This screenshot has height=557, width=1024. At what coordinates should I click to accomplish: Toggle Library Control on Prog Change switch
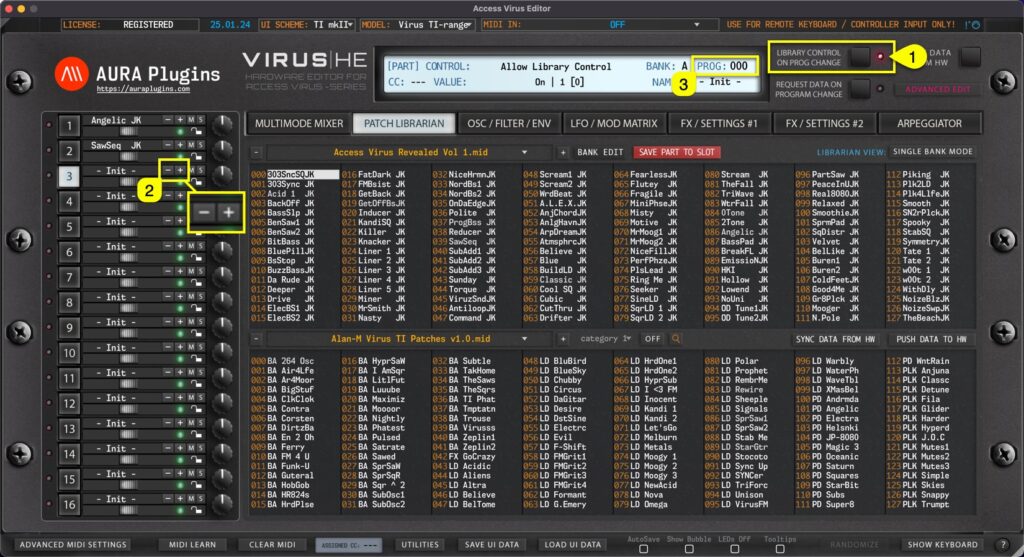[x=861, y=57]
